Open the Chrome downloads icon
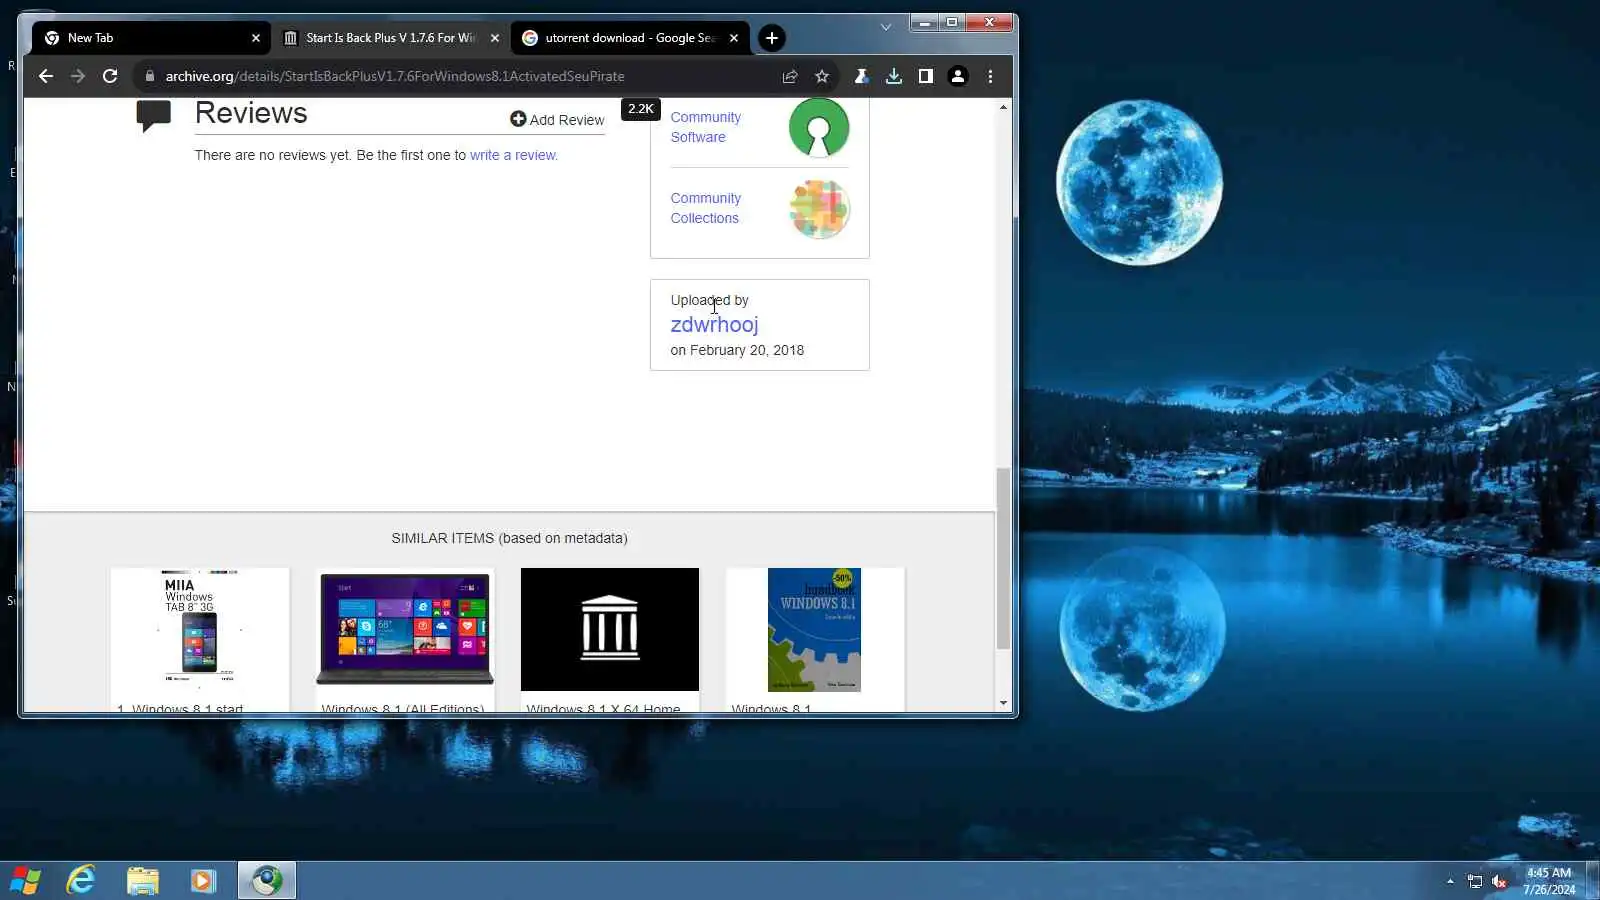Screen dimensions: 1600x900 pos(894,76)
